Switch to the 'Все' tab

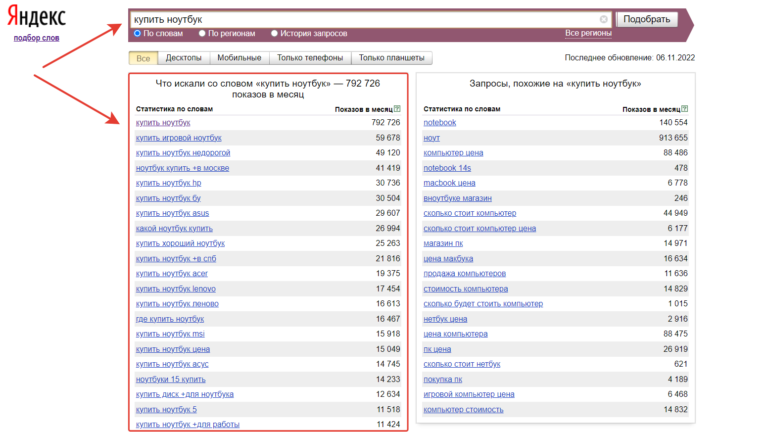143,58
